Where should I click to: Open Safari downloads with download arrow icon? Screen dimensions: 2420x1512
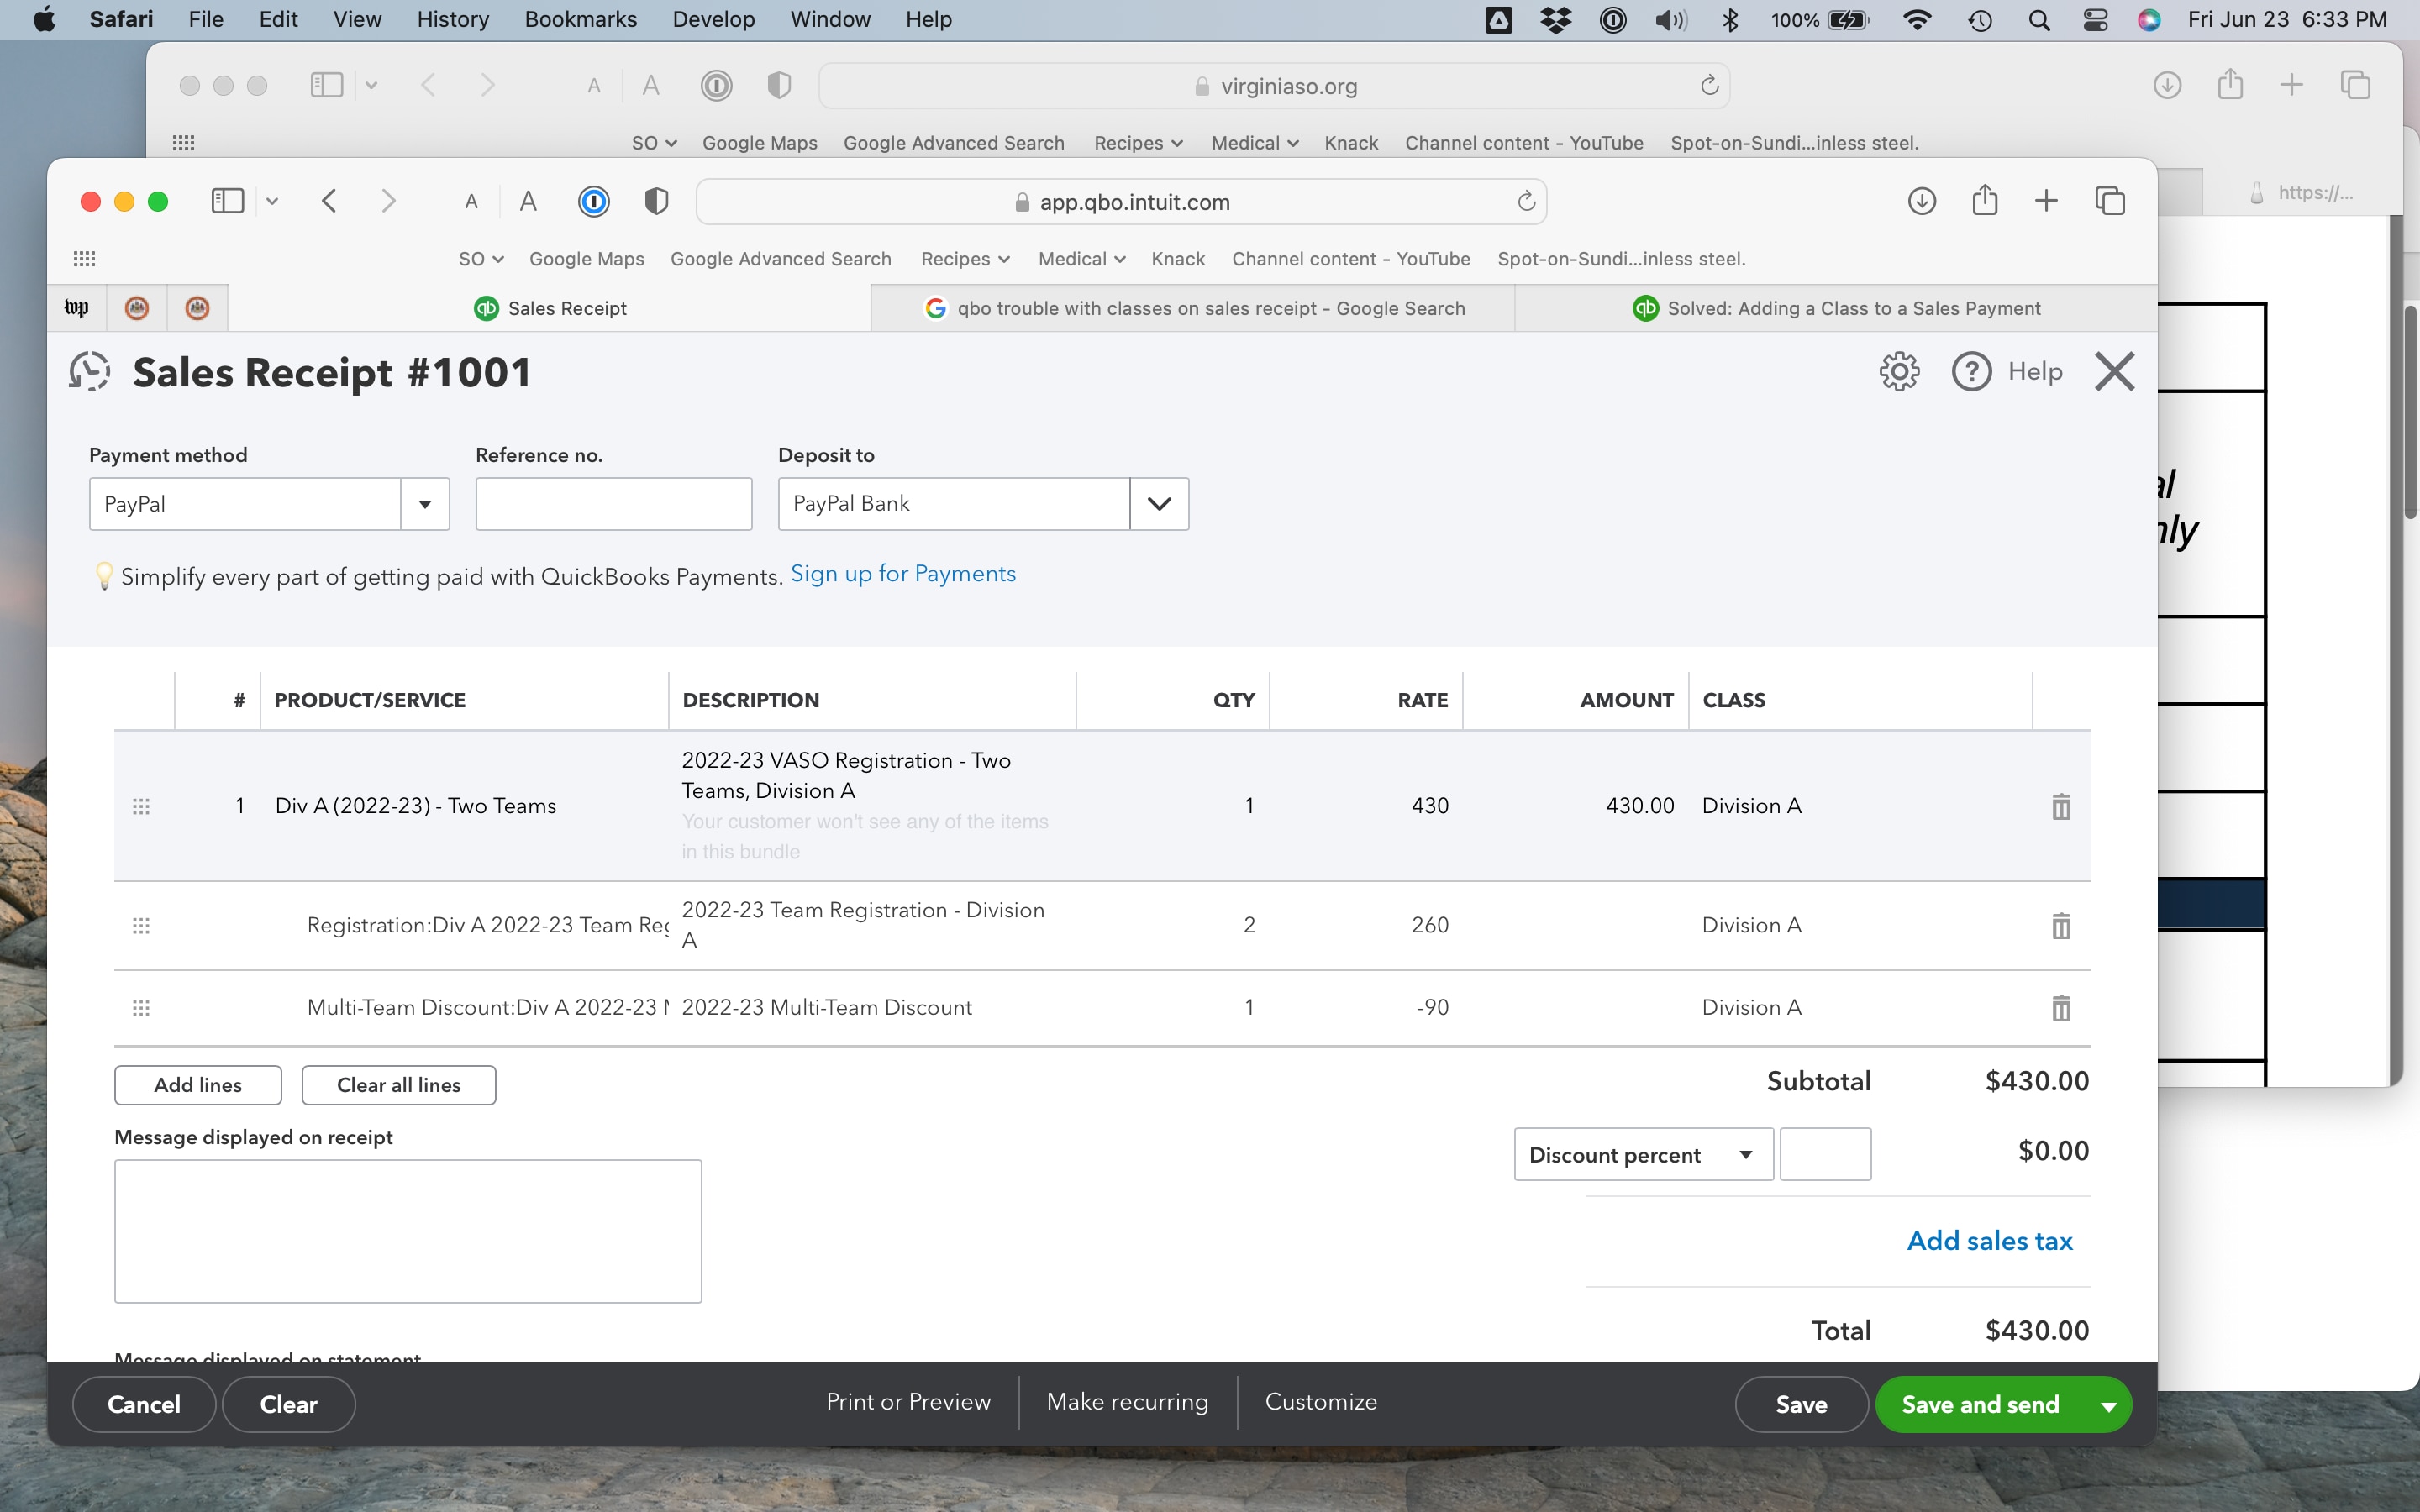click(1921, 200)
